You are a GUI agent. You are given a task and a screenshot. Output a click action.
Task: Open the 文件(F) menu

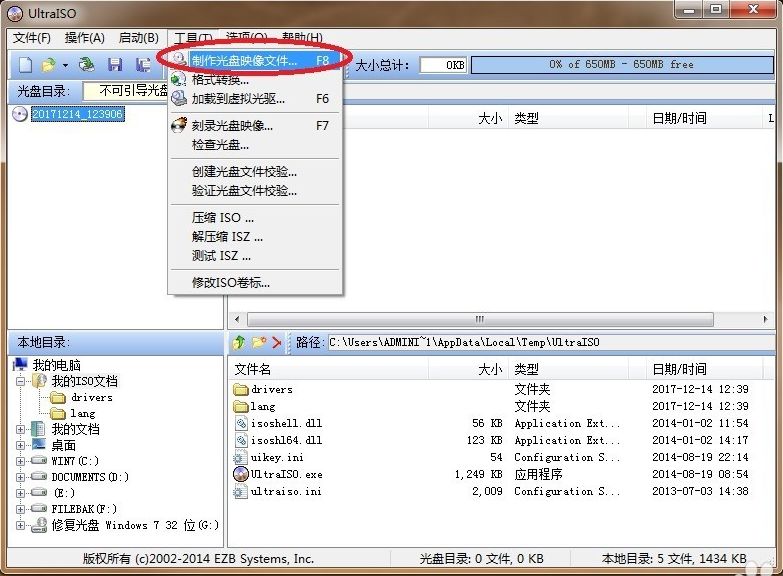[x=31, y=38]
